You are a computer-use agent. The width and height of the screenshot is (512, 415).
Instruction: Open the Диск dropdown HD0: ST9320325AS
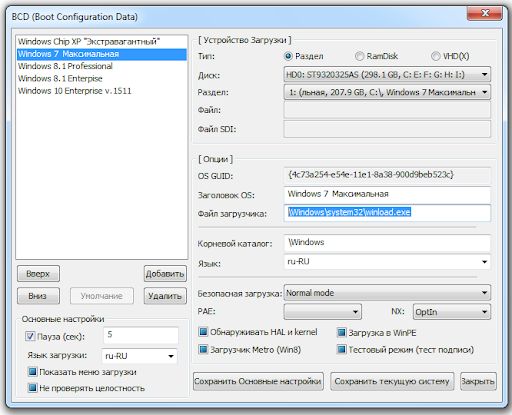tap(387, 74)
